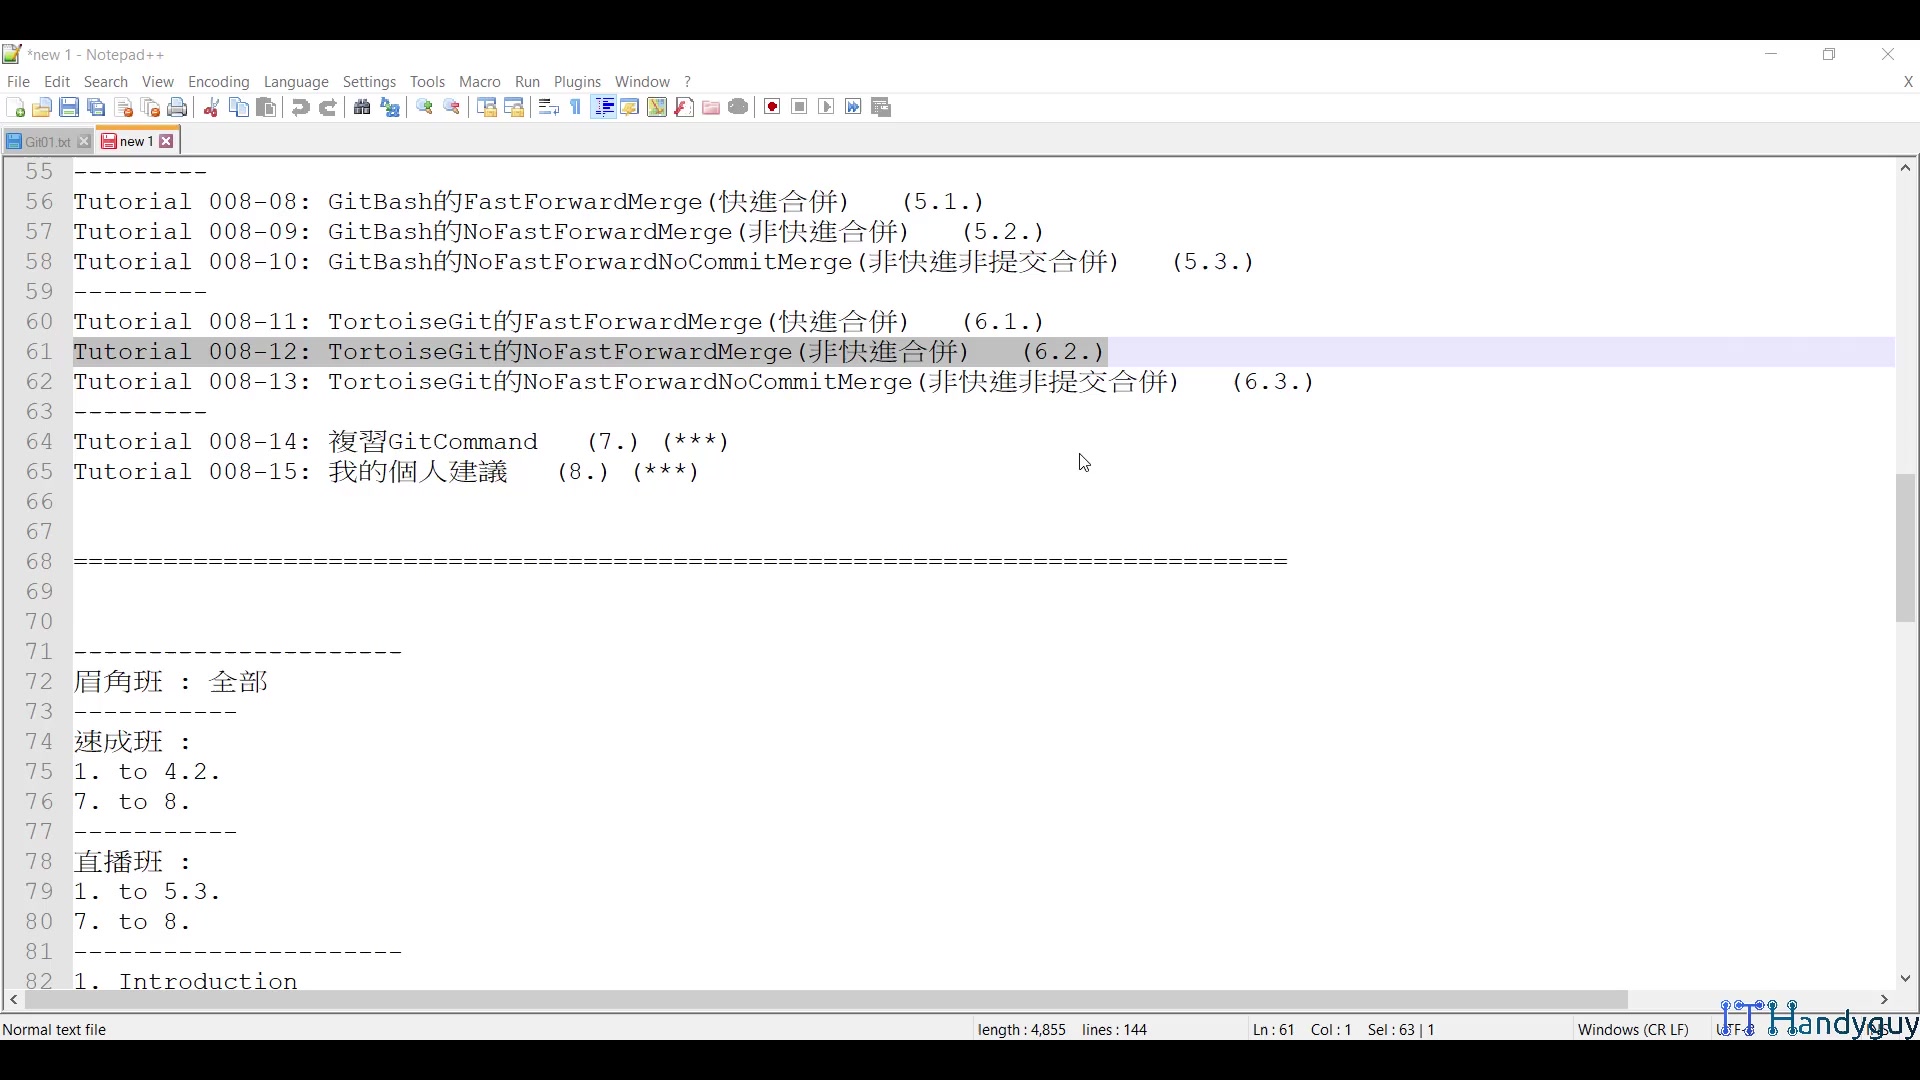Open the Plugins menu
Screen dimensions: 1920x1080
(577, 82)
